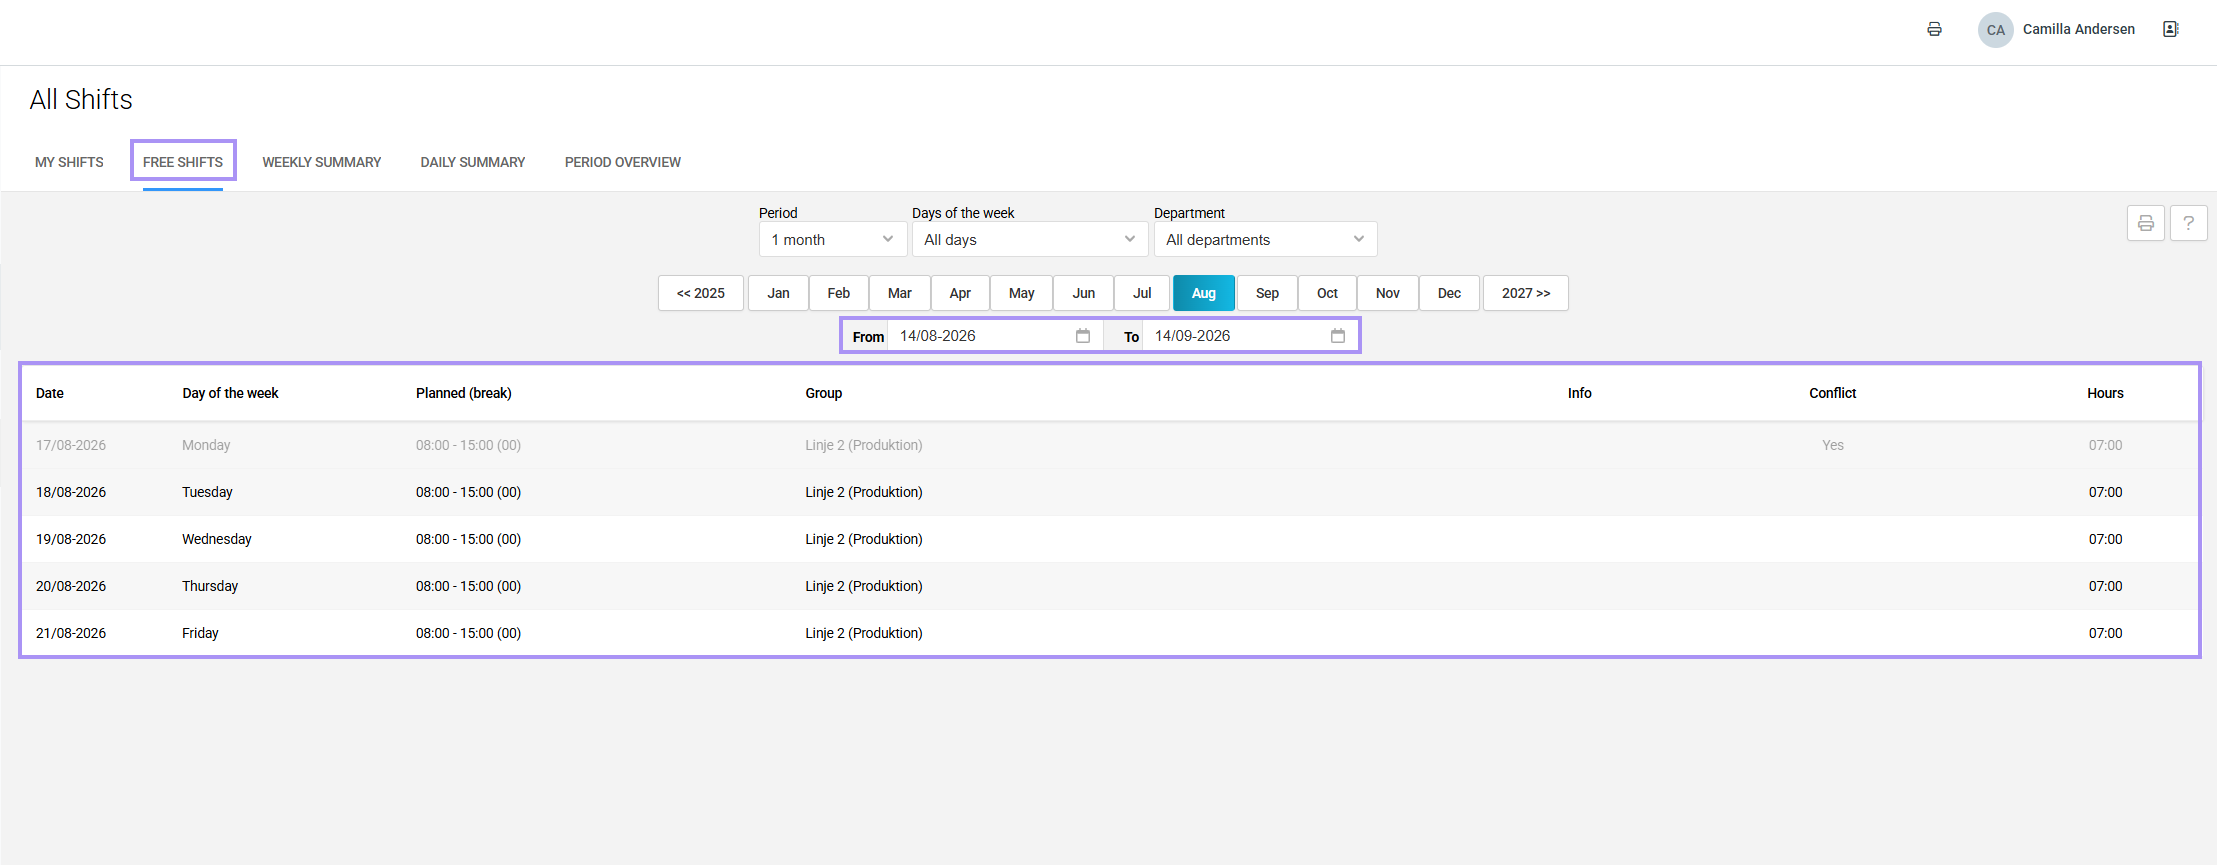Select the Nov month button
2217x865 pixels.
1388,293
